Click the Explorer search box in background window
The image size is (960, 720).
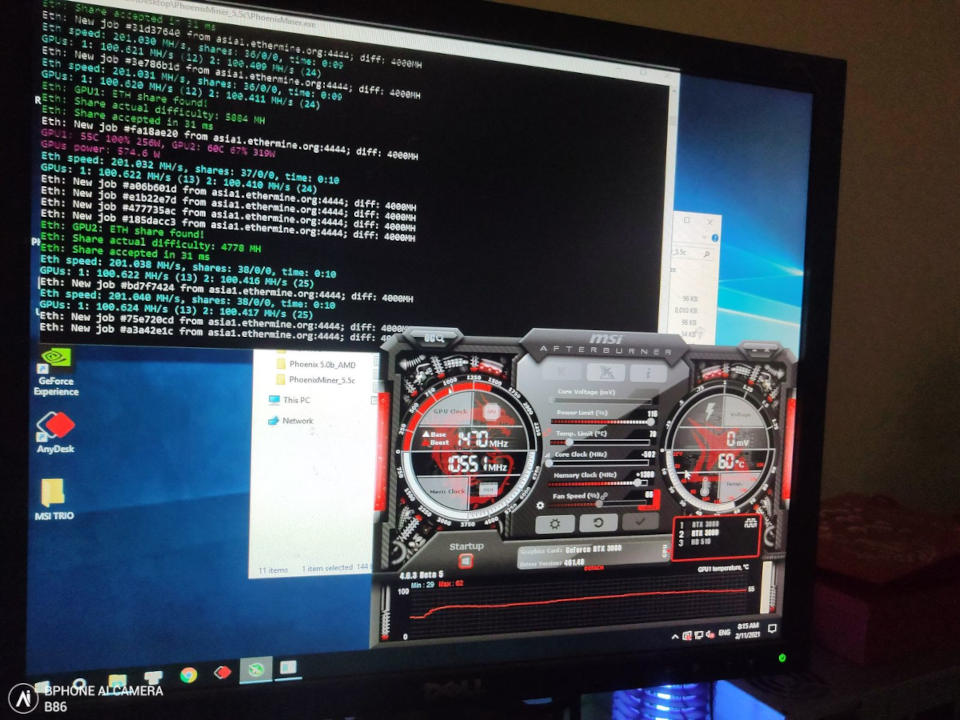(x=692, y=252)
